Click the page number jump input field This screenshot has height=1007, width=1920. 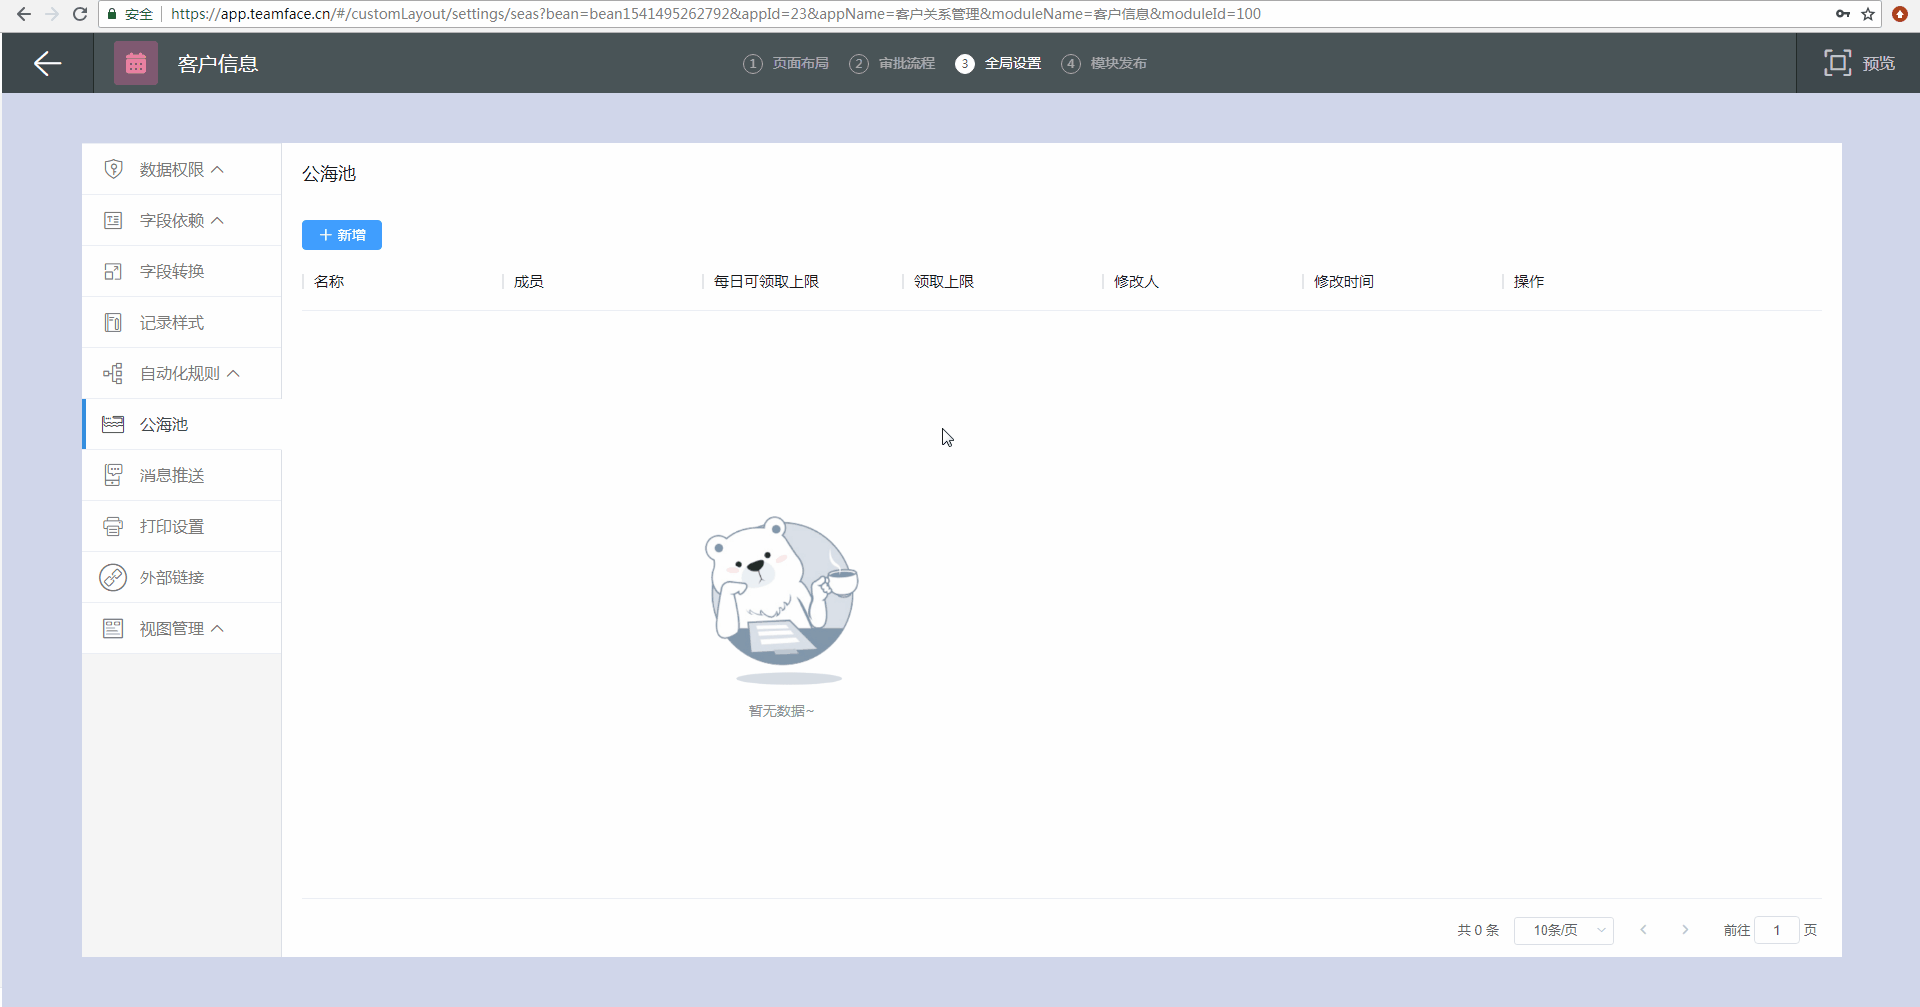click(1777, 930)
